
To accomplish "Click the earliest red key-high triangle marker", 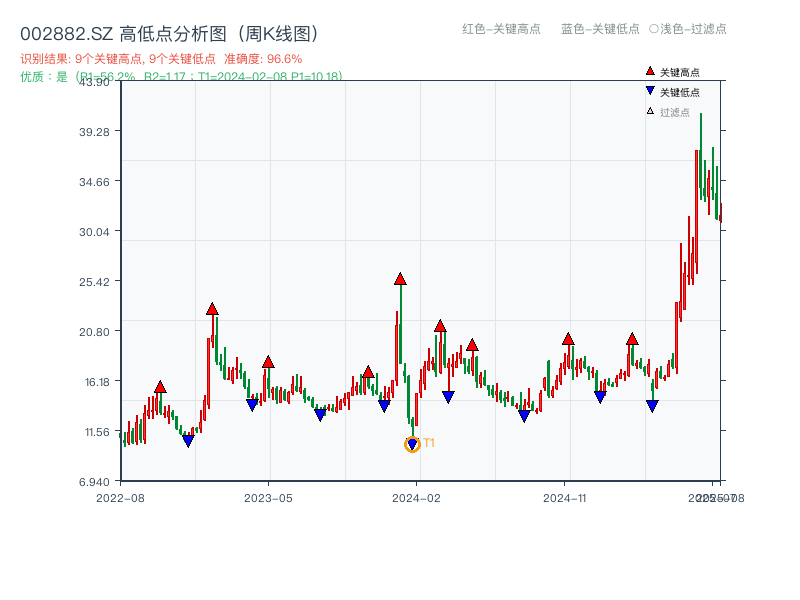I will [x=160, y=387].
